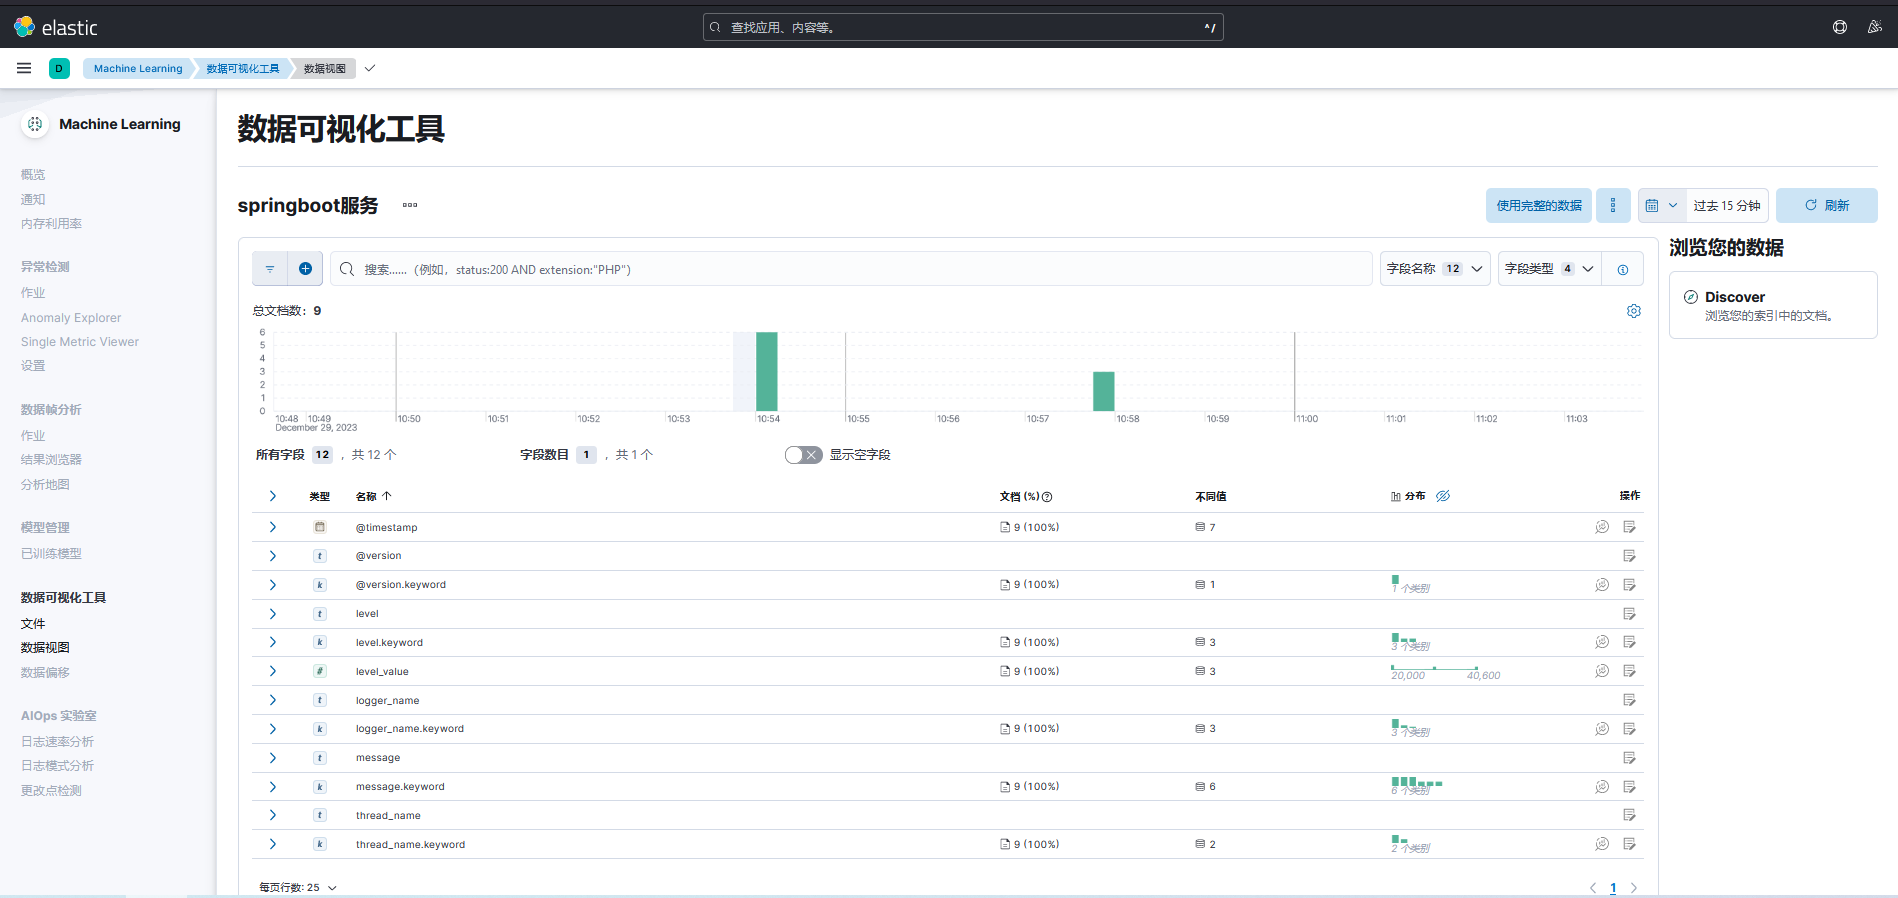Open the calendar quick date menu
The height and width of the screenshot is (898, 1898).
[1662, 205]
